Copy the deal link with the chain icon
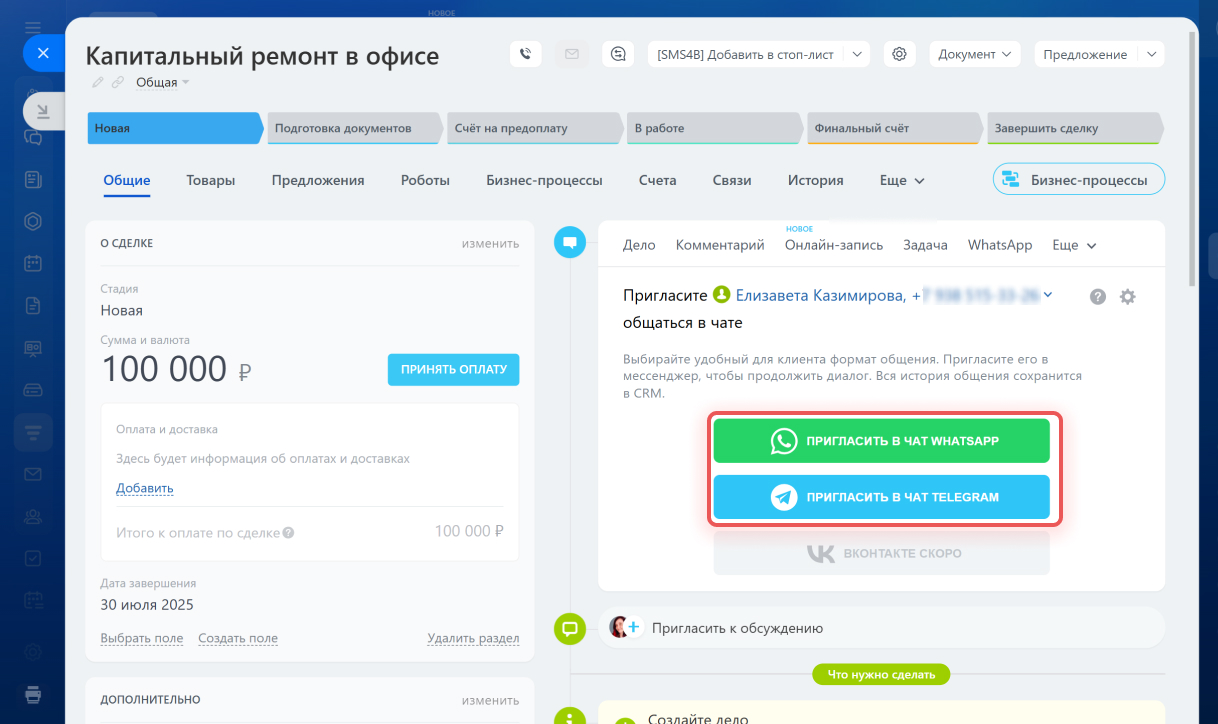Screen dimensions: 1218x724 click(118, 82)
